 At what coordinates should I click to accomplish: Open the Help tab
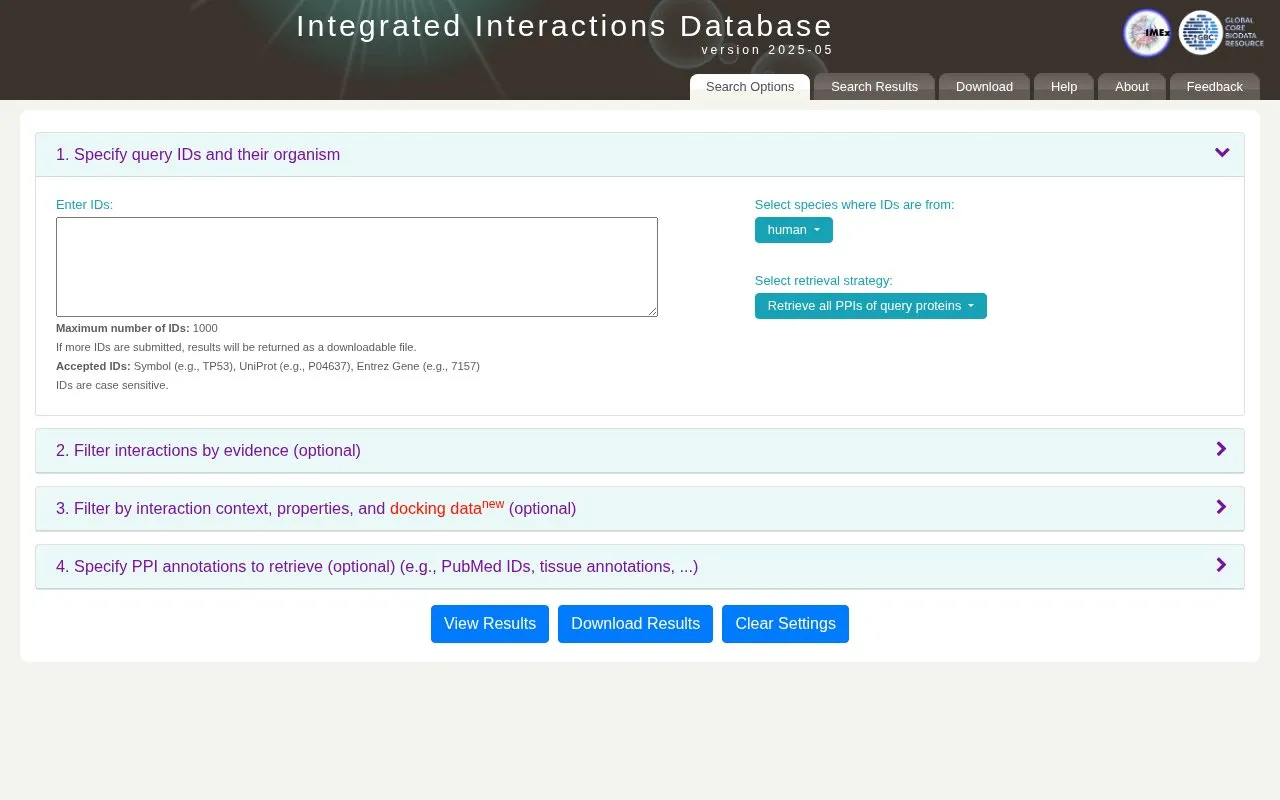click(x=1064, y=87)
